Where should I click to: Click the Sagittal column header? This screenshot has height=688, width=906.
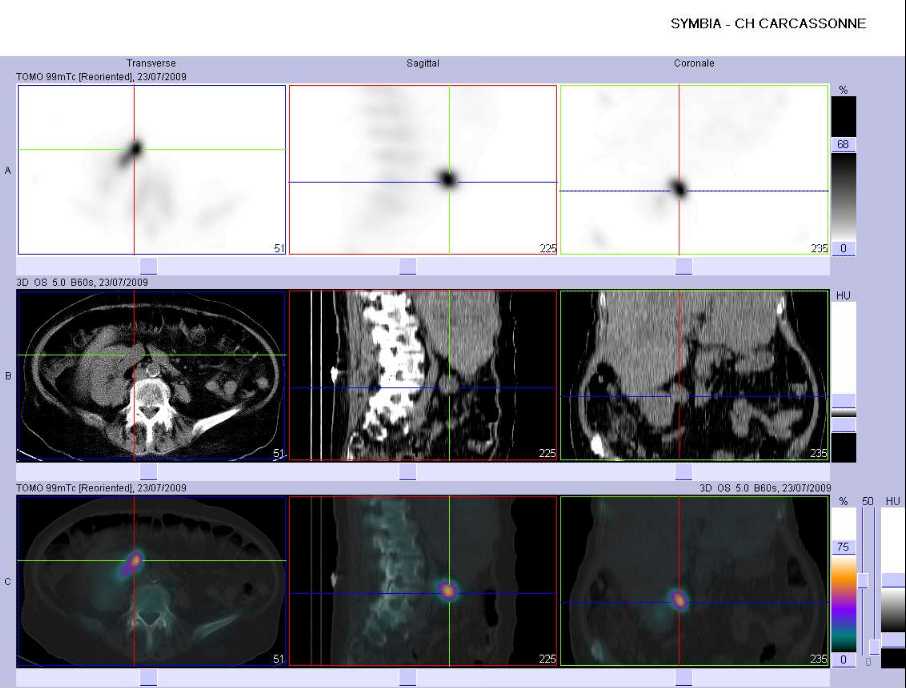422,63
